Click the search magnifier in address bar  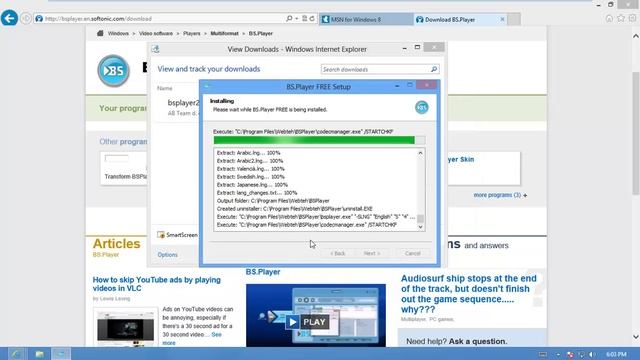(x=289, y=18)
